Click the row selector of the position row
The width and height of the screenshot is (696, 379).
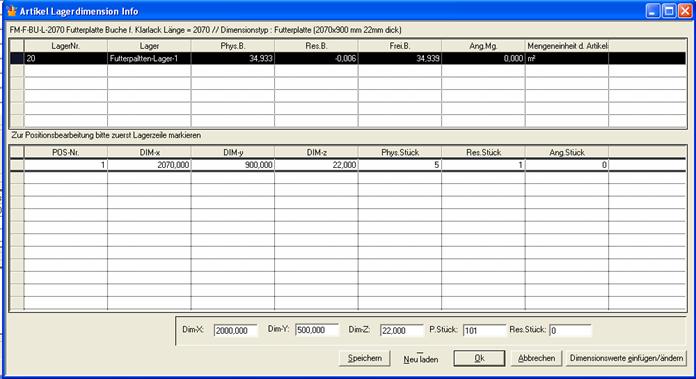pyautogui.click(x=17, y=165)
